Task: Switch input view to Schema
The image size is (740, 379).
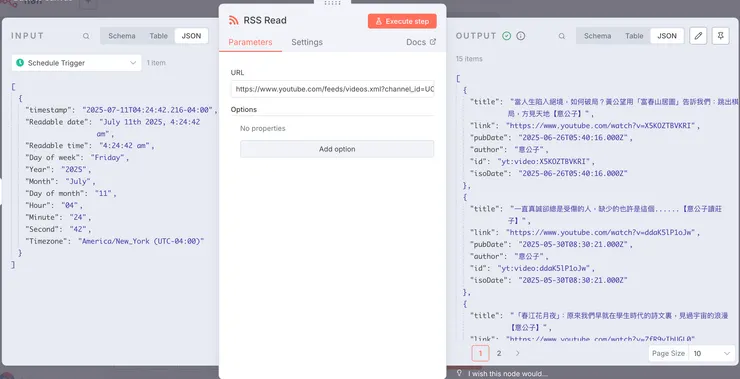Action: (122, 36)
